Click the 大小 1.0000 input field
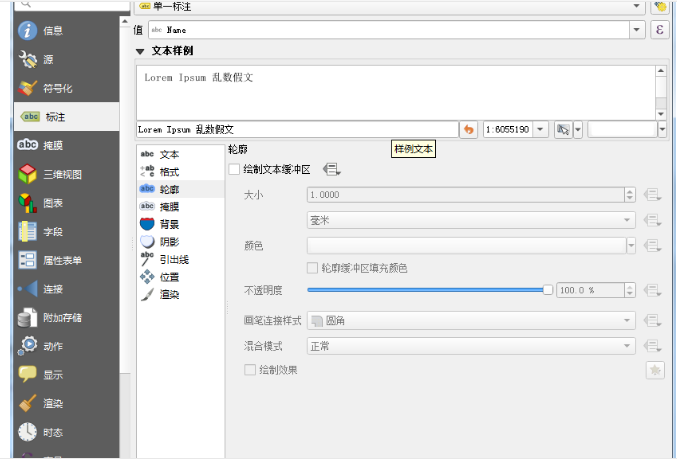The image size is (677, 461). coord(465,195)
